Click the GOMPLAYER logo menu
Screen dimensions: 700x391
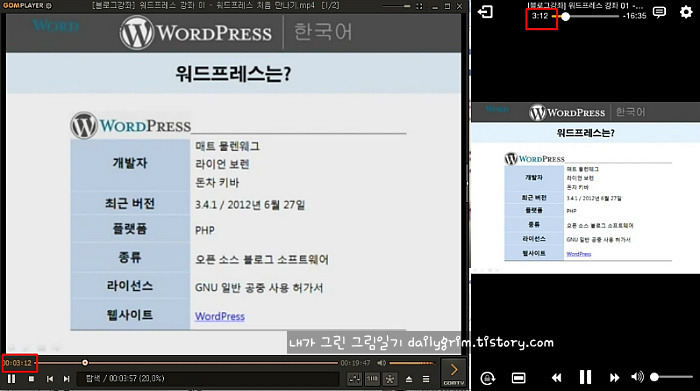[x=27, y=6]
